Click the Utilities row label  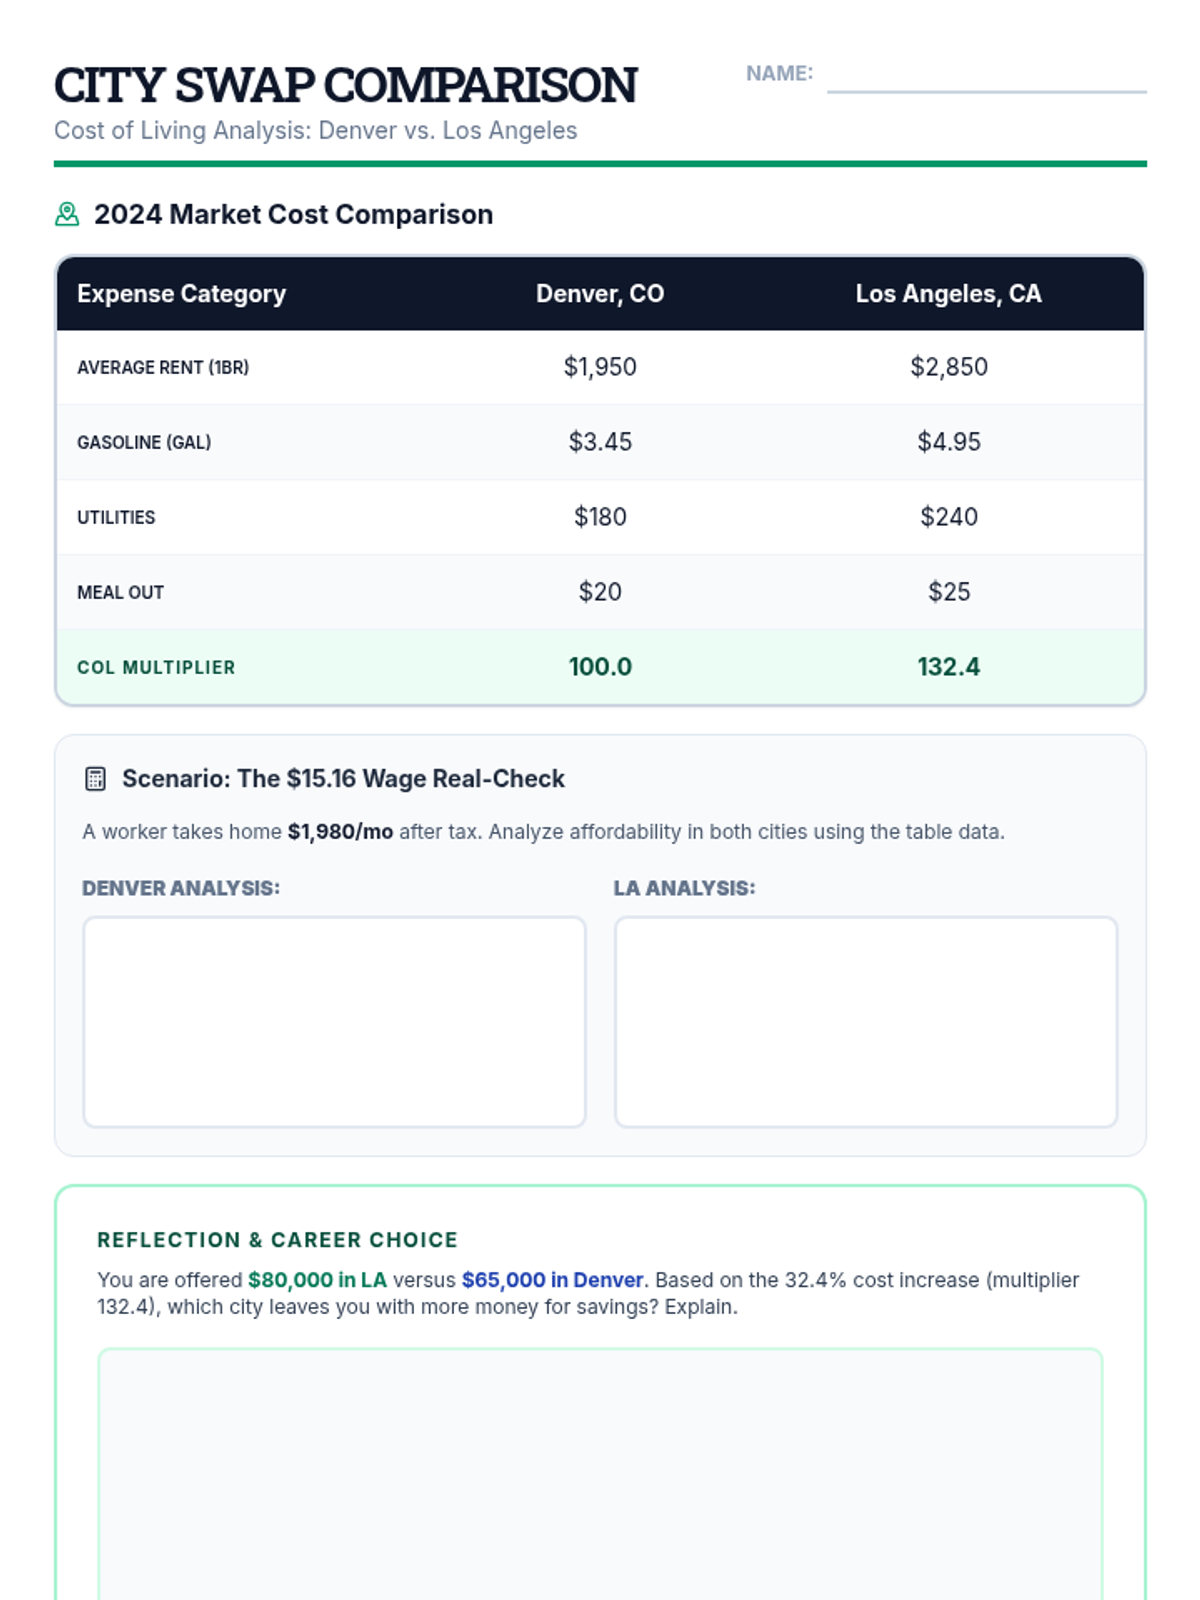[x=116, y=517]
